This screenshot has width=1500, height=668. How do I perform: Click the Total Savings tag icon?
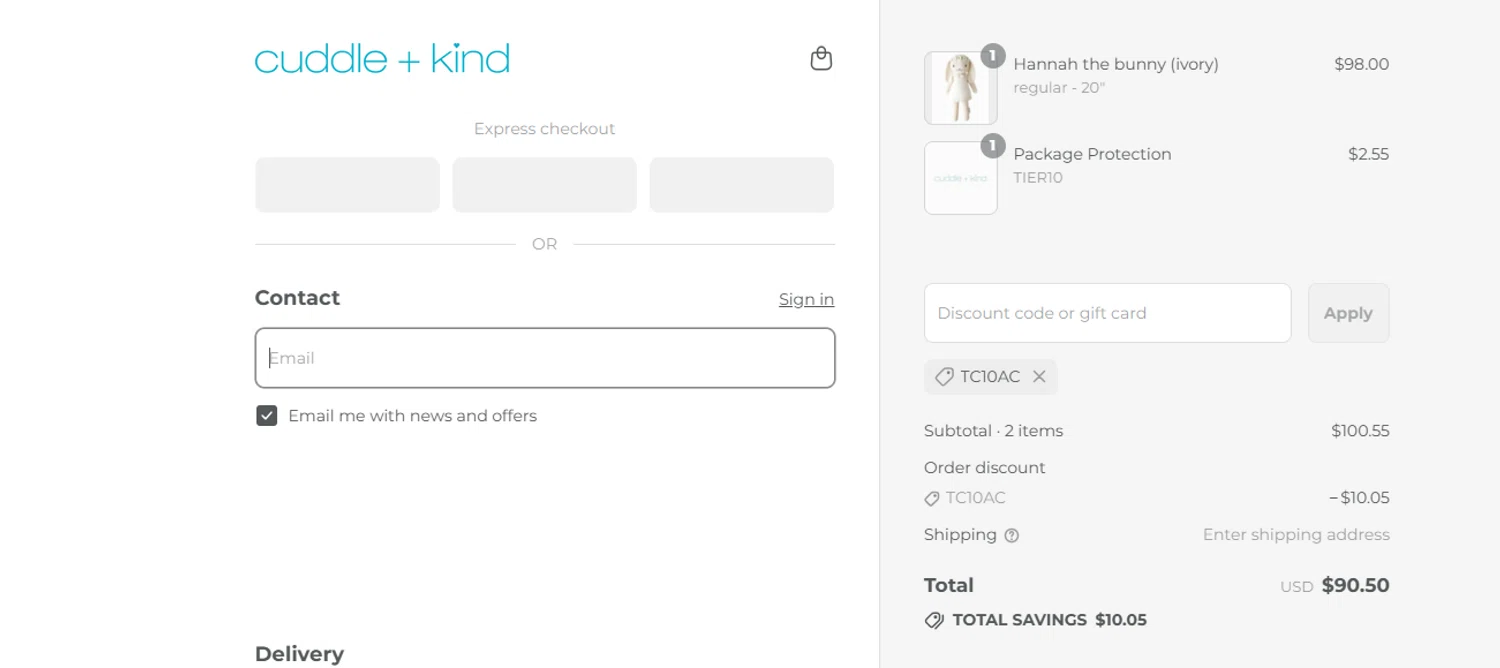click(x=934, y=620)
